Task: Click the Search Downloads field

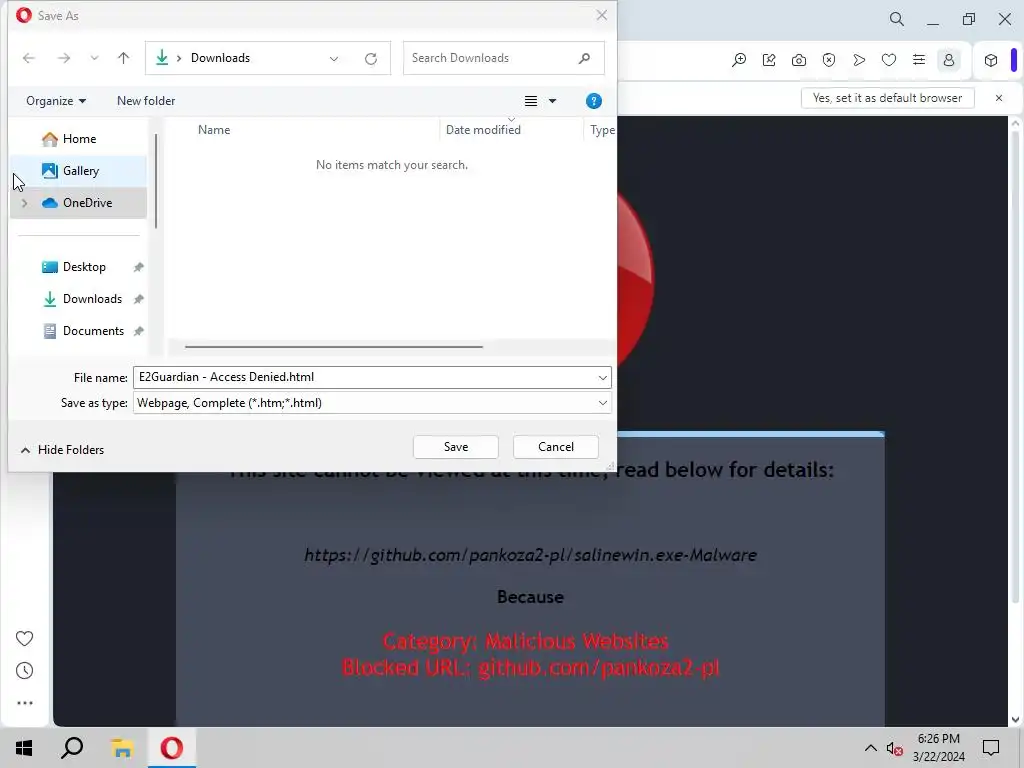Action: (504, 58)
